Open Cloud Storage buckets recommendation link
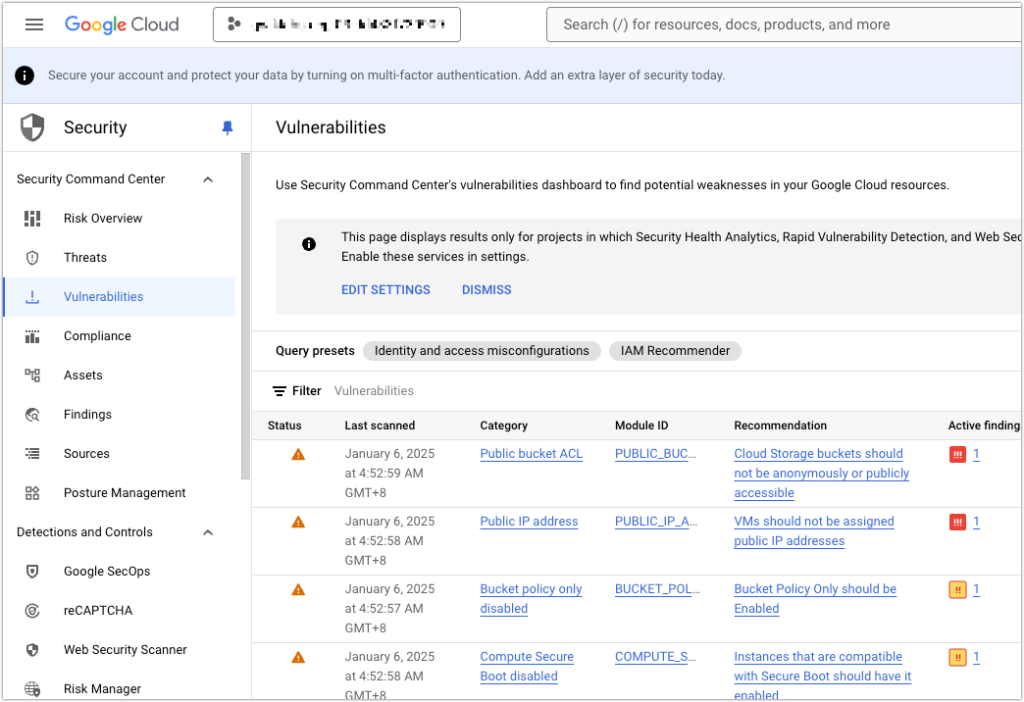Image resolution: width=1024 pixels, height=702 pixels. click(x=821, y=473)
